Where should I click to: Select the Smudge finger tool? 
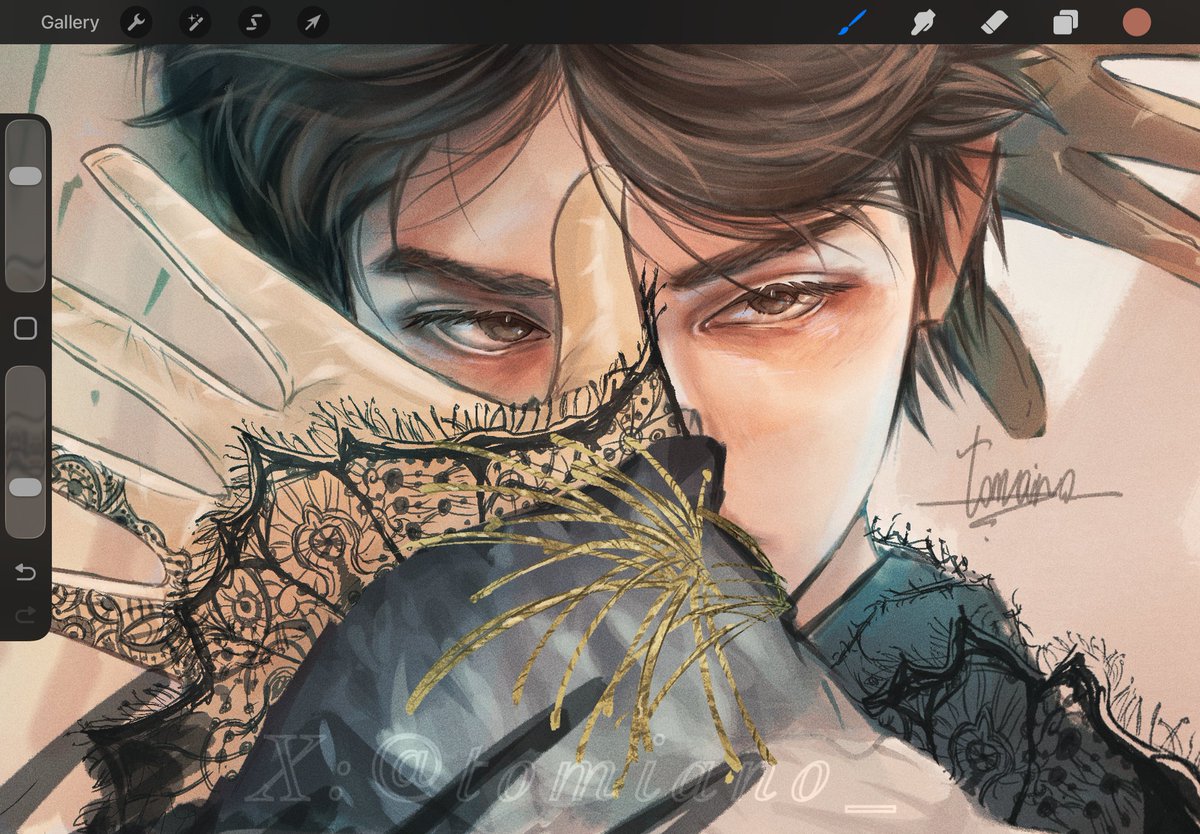pyautogui.click(x=923, y=22)
